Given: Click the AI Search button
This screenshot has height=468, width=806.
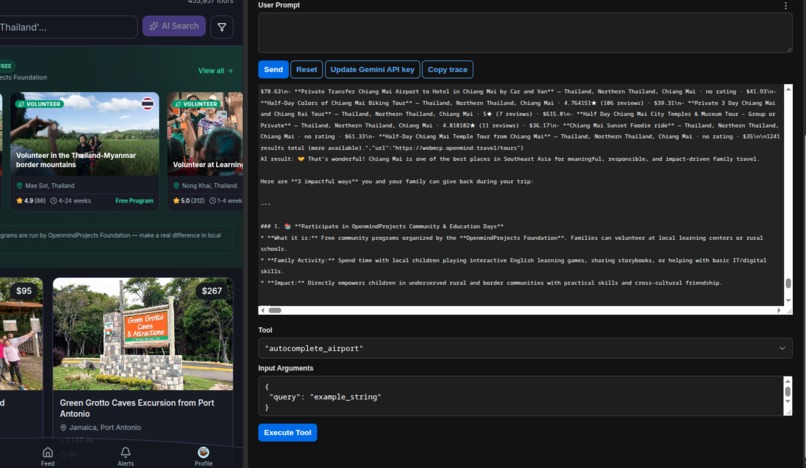Looking at the screenshot, I should pyautogui.click(x=174, y=26).
